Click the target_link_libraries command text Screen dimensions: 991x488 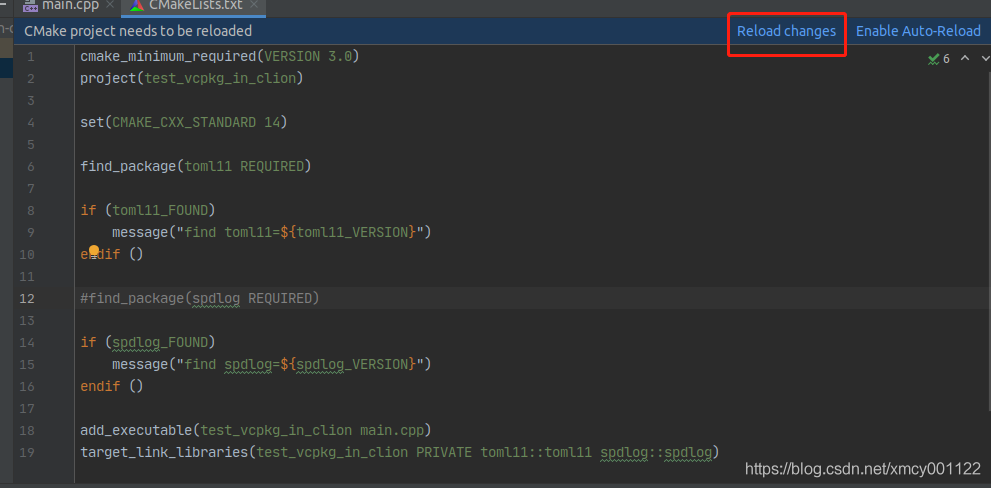pyautogui.click(x=165, y=452)
